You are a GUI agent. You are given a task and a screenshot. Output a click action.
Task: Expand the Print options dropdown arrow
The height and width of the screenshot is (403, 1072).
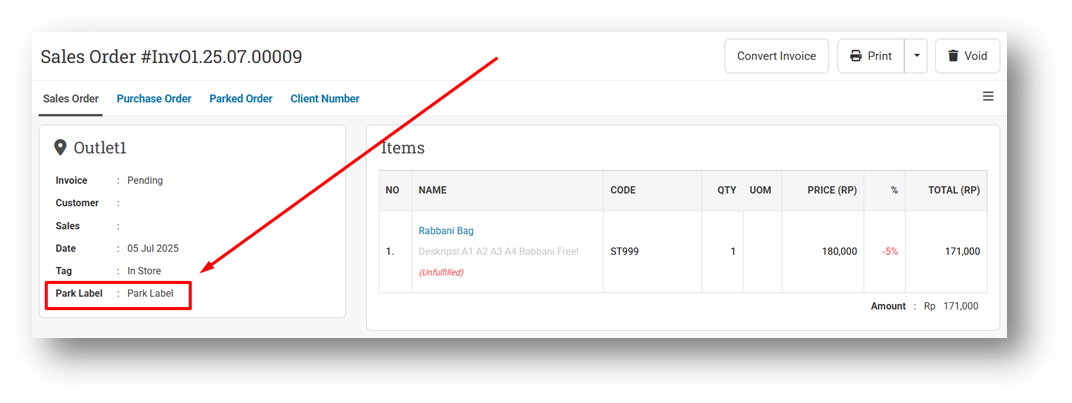click(x=916, y=56)
